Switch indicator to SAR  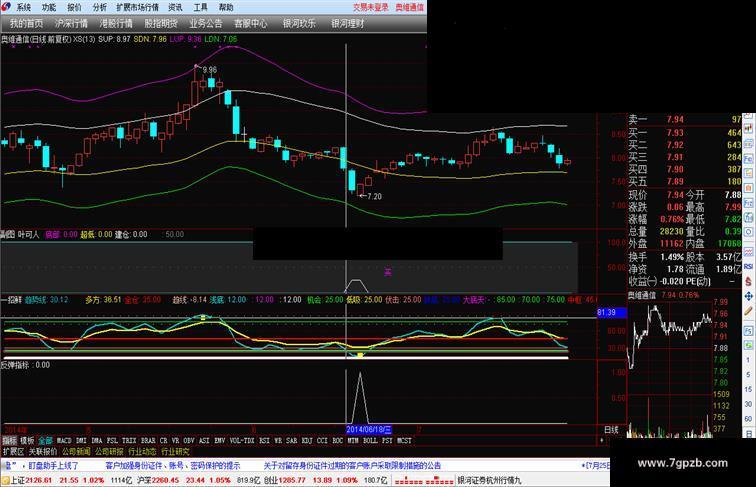pyautogui.click(x=292, y=440)
